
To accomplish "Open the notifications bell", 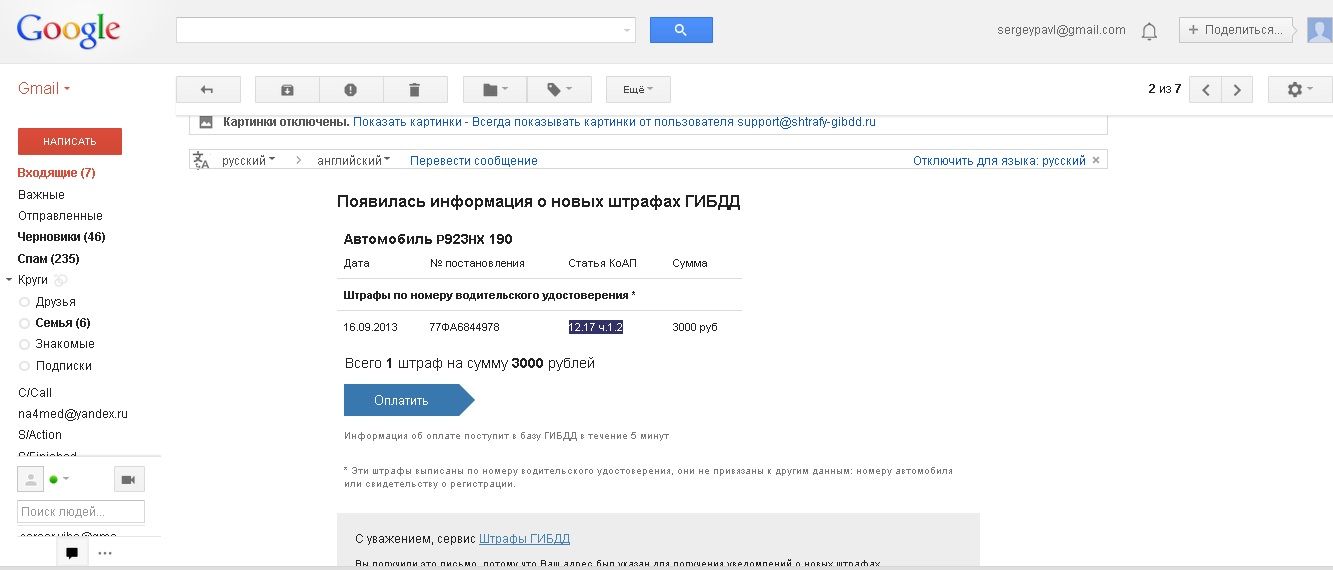I will [x=1149, y=31].
